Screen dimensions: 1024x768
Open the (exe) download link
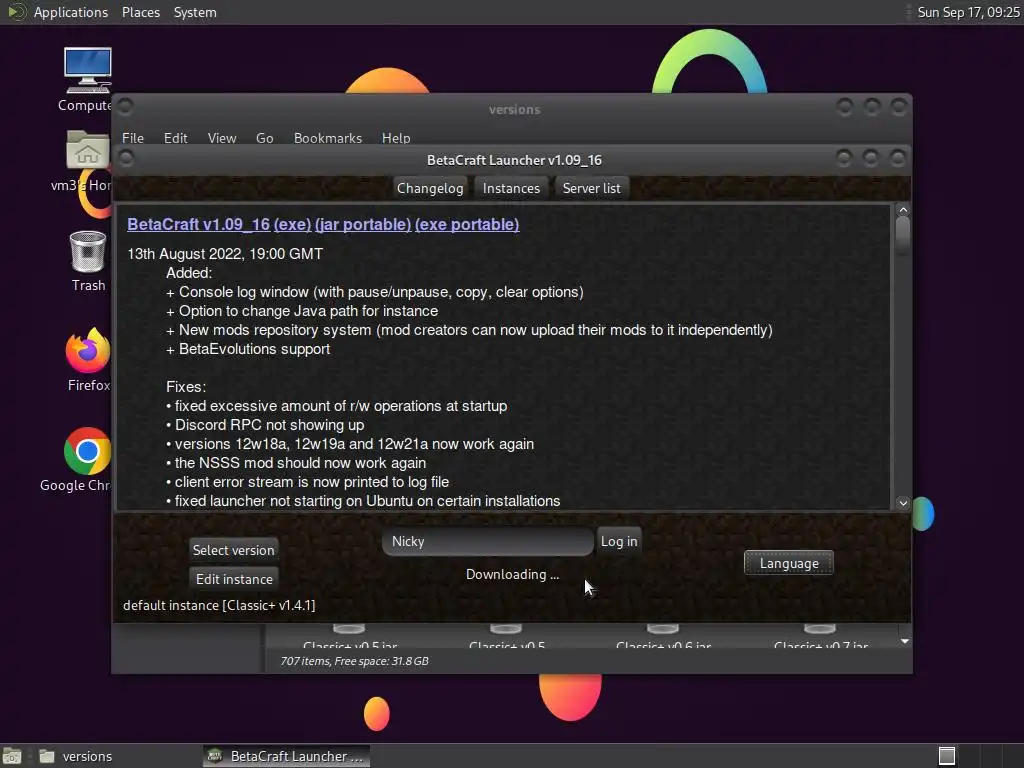tap(292, 224)
